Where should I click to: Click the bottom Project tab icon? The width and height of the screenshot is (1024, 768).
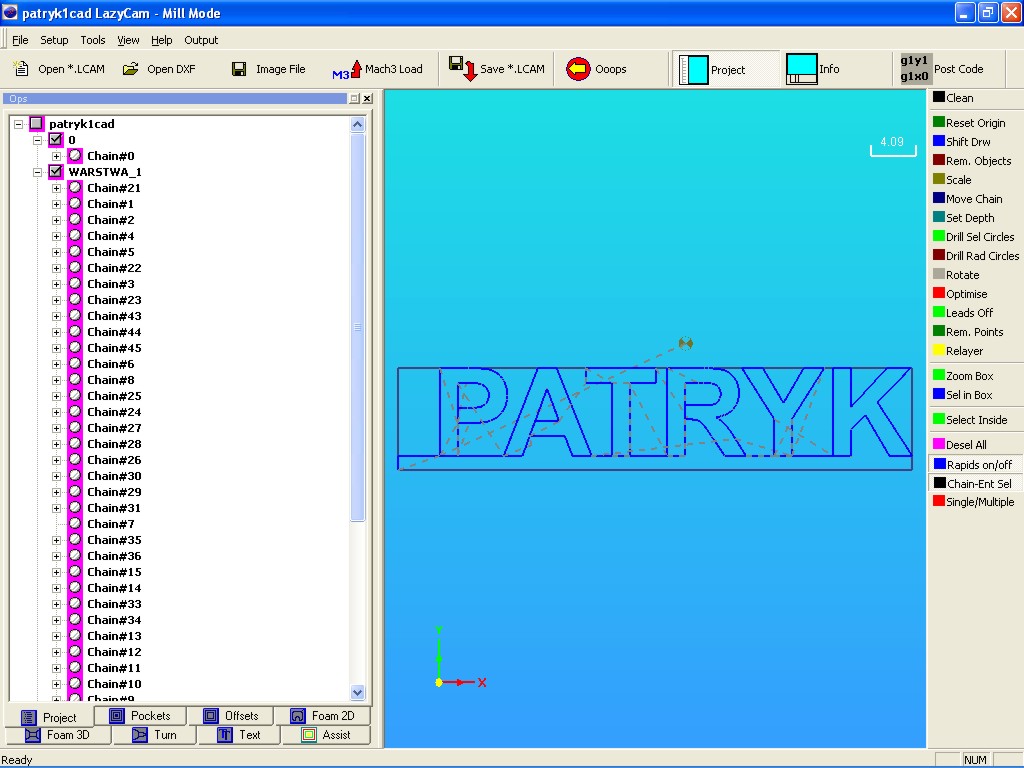click(28, 718)
